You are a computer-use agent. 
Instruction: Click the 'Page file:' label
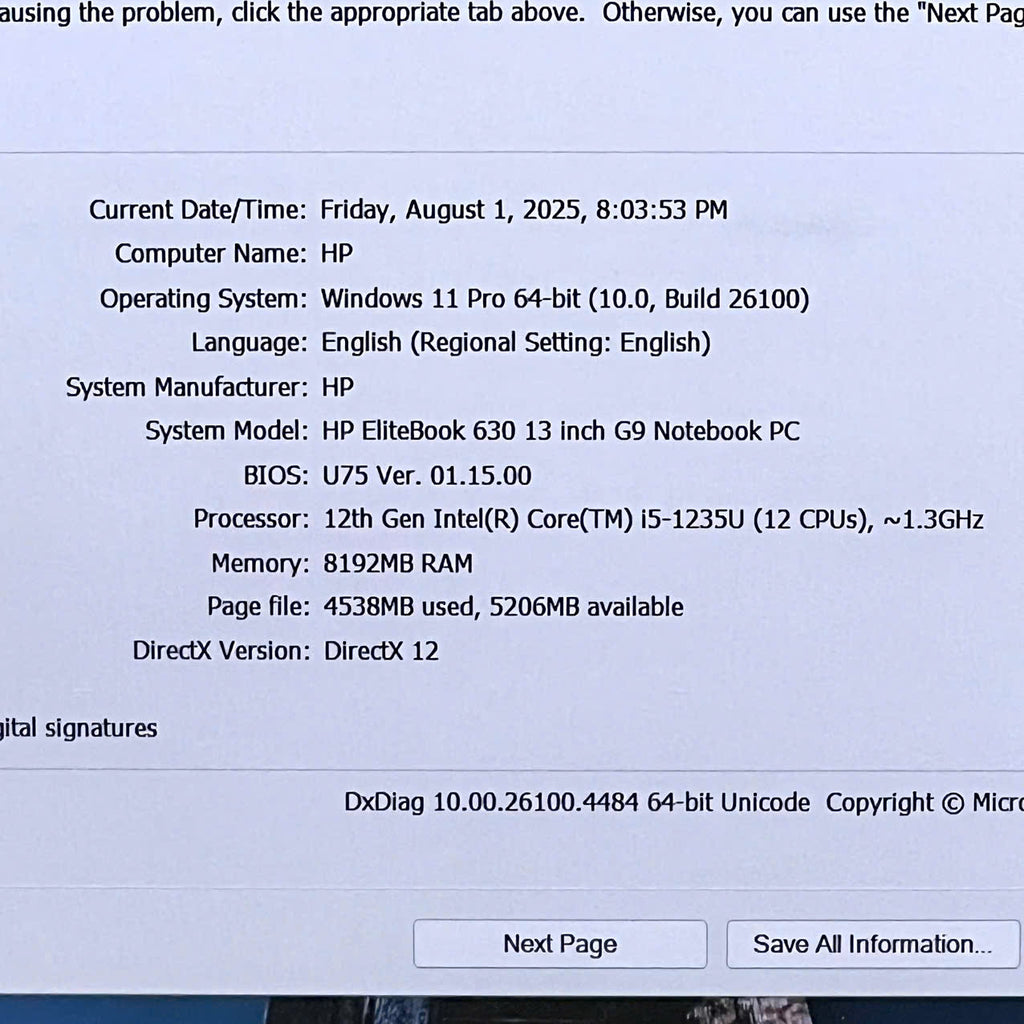tap(258, 607)
